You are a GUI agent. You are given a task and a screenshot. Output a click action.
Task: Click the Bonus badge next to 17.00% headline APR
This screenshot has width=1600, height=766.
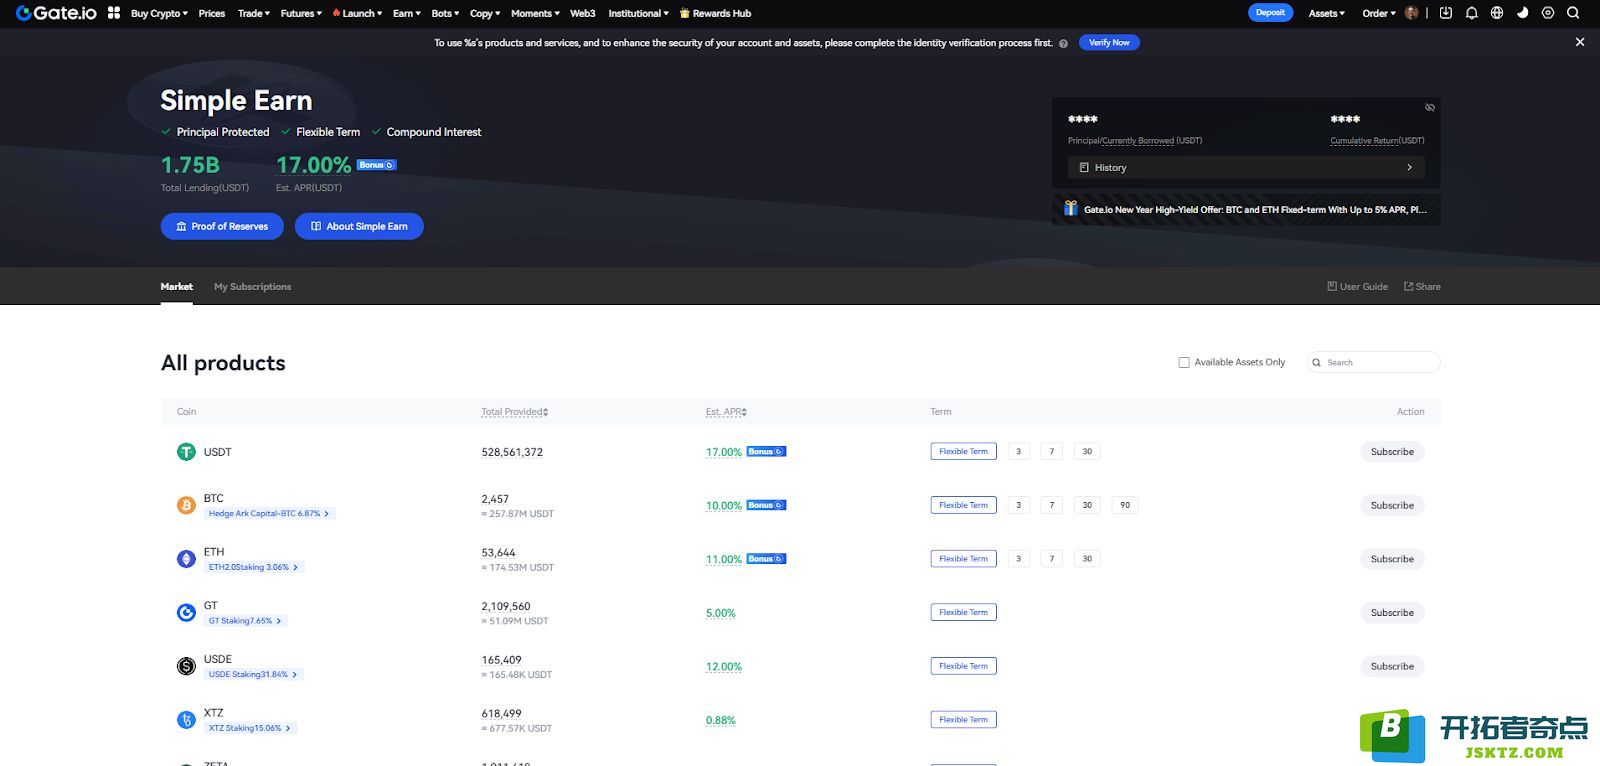377,165
